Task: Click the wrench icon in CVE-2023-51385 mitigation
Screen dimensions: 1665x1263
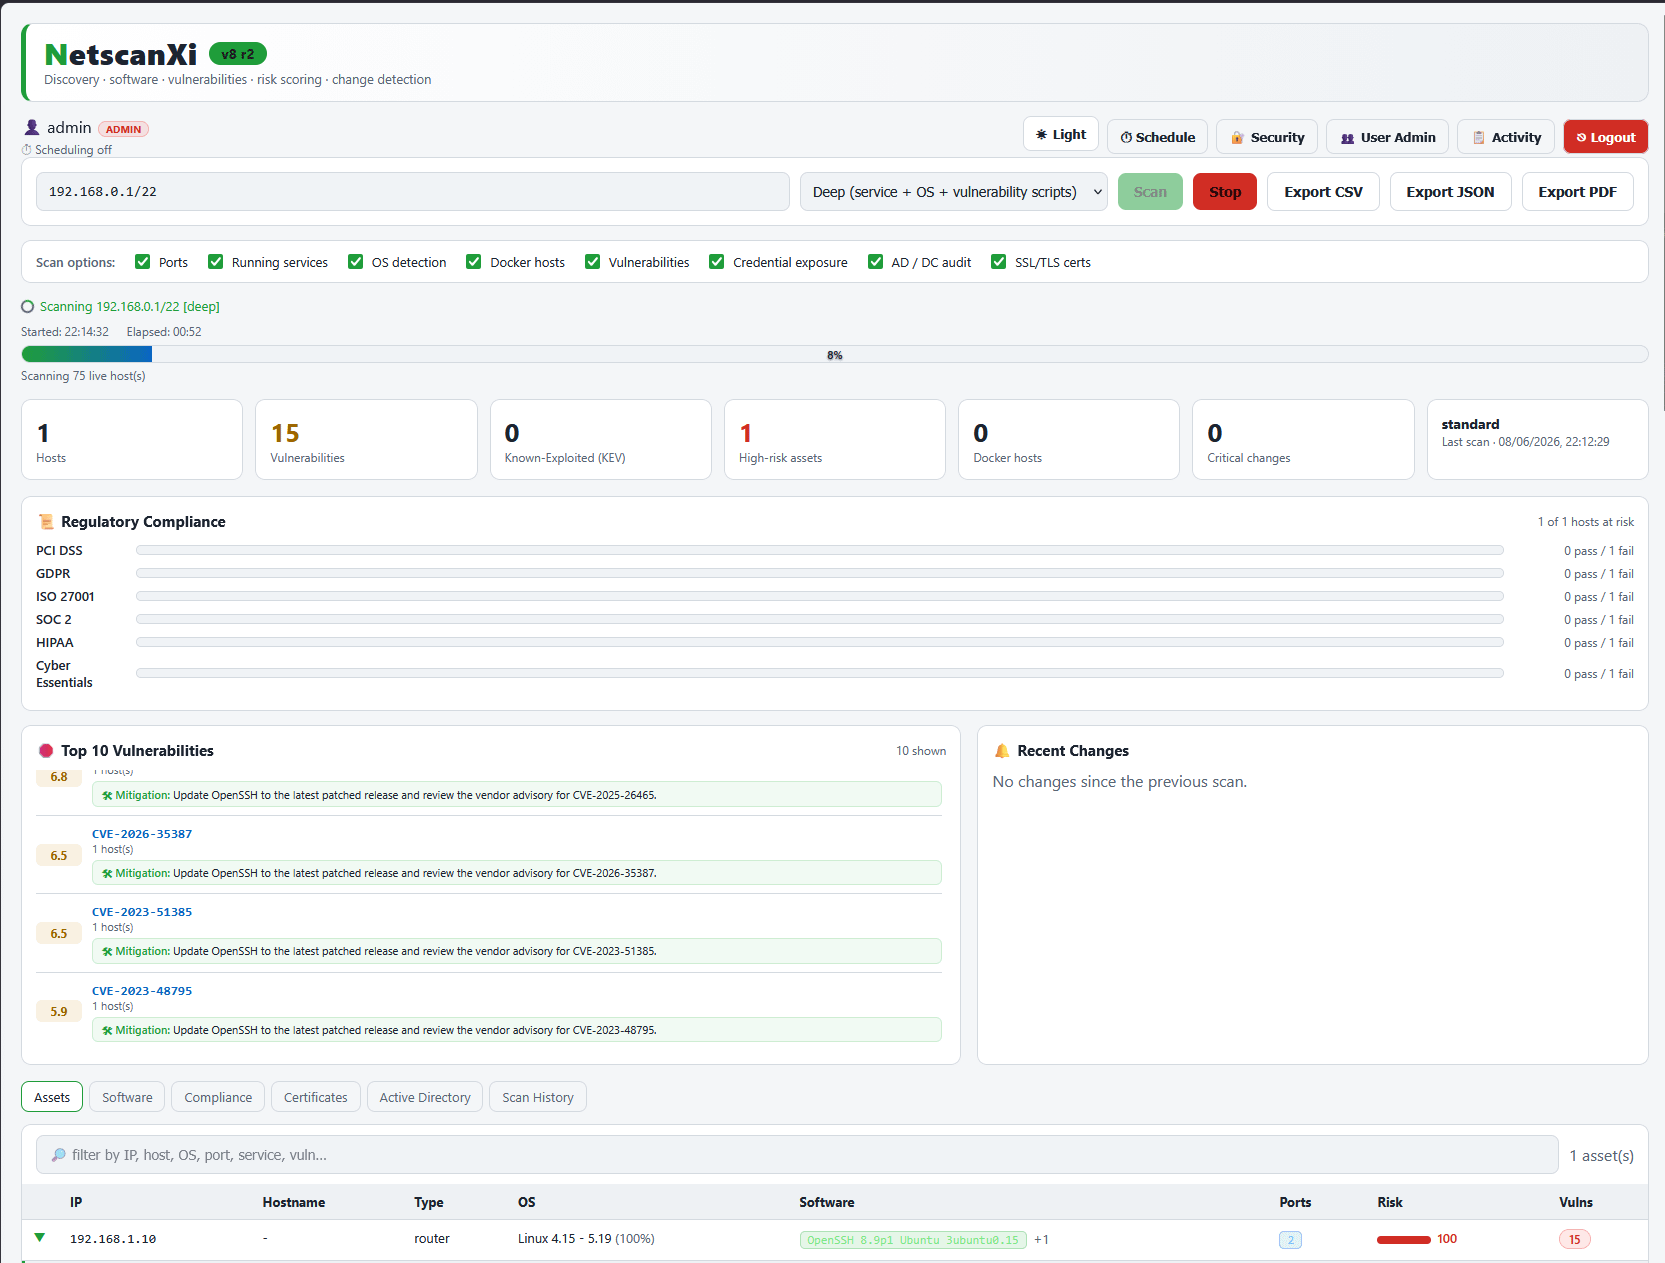Action: click(x=107, y=951)
